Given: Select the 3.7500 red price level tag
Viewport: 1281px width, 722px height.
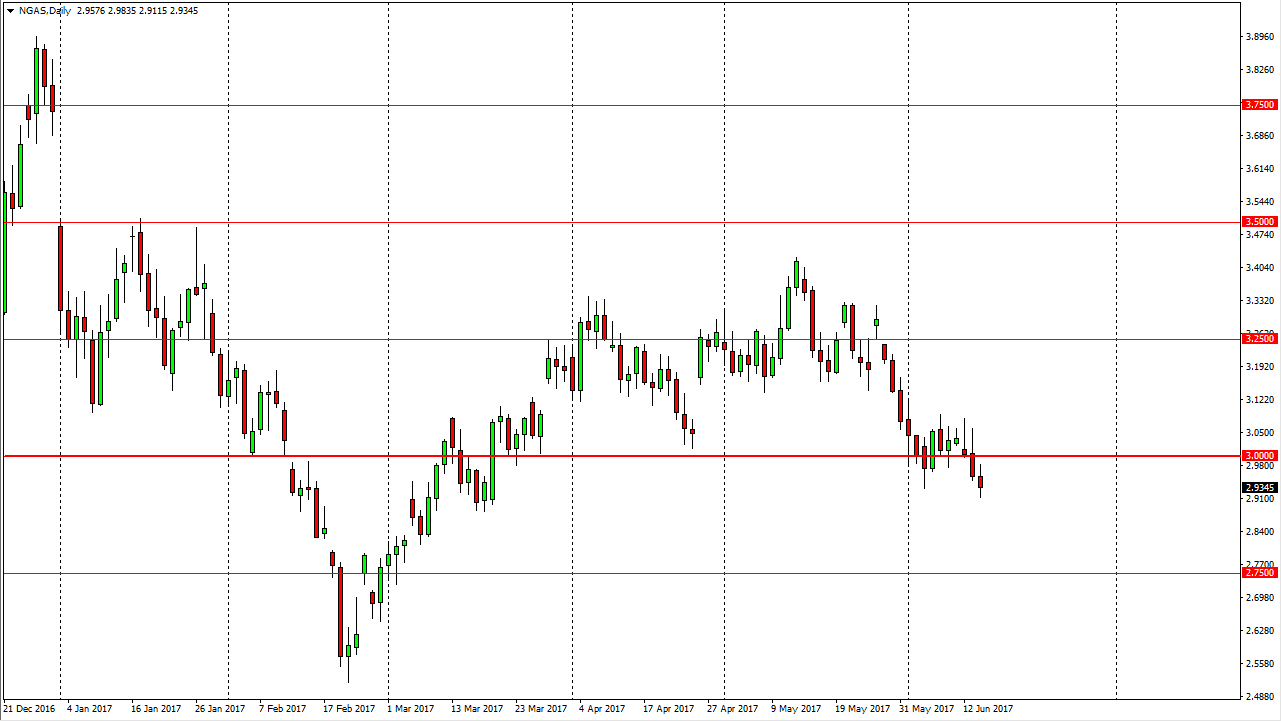Looking at the screenshot, I should click(1259, 105).
